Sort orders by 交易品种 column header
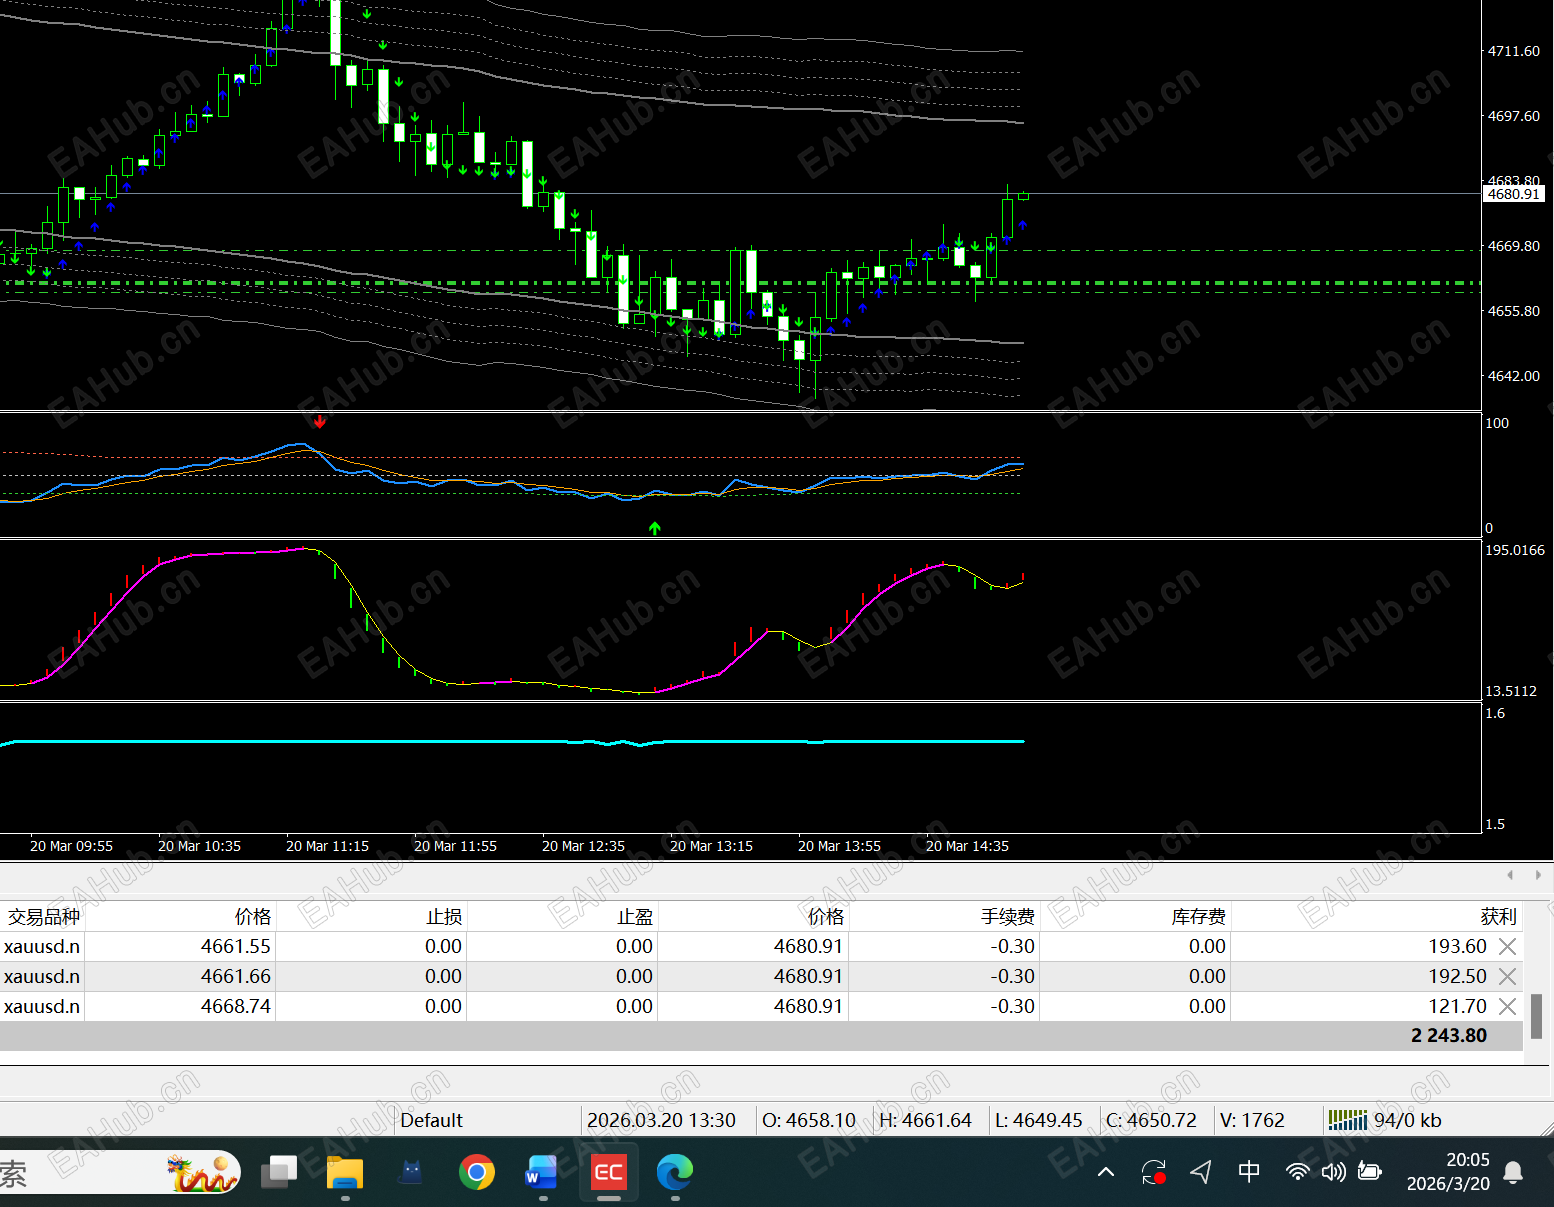The width and height of the screenshot is (1554, 1207). (x=44, y=916)
